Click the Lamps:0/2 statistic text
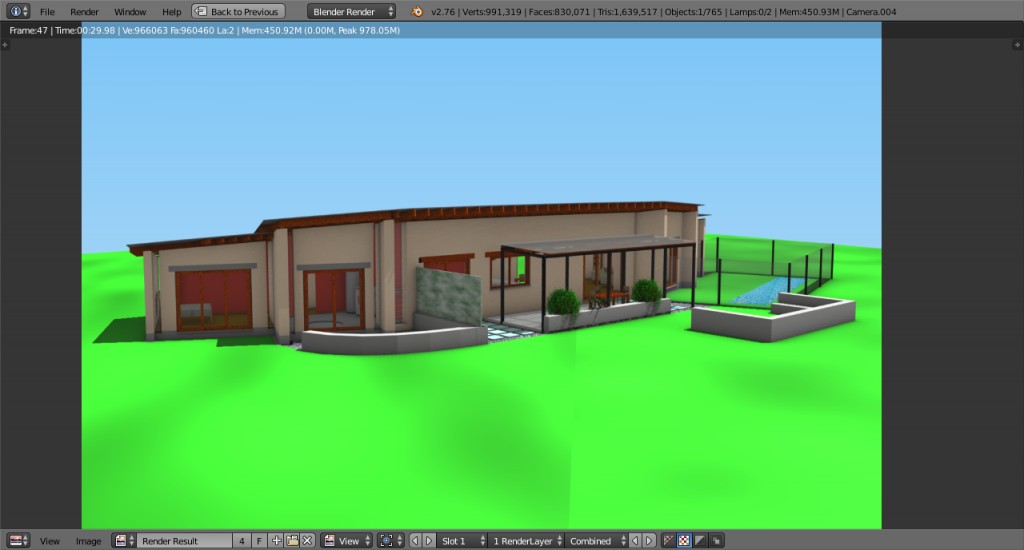Image resolution: width=1024 pixels, height=550 pixels. 750,12
